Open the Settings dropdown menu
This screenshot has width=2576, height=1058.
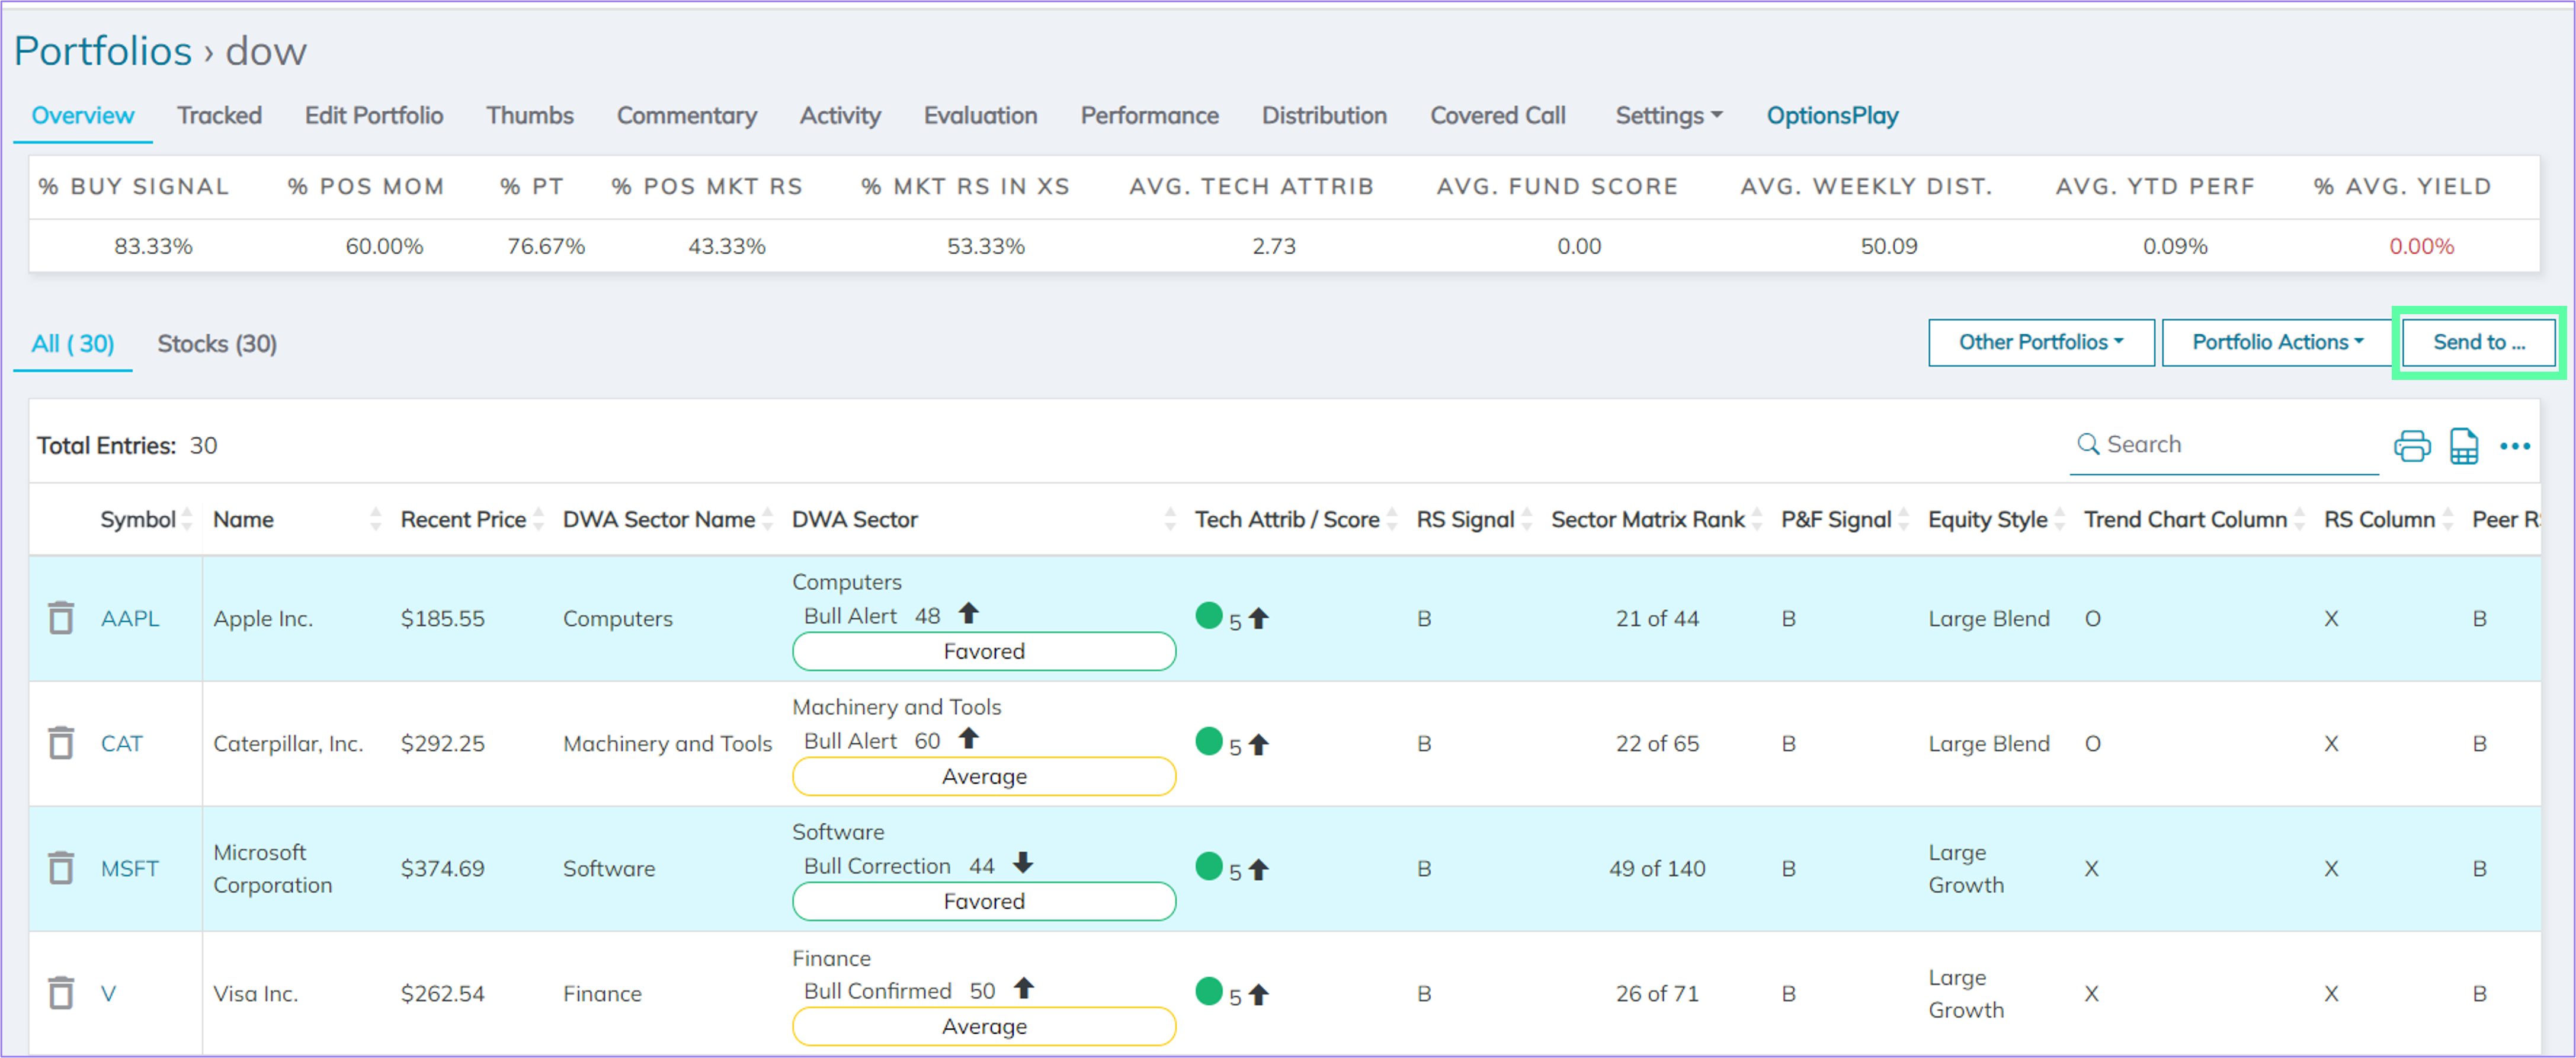pos(1667,116)
